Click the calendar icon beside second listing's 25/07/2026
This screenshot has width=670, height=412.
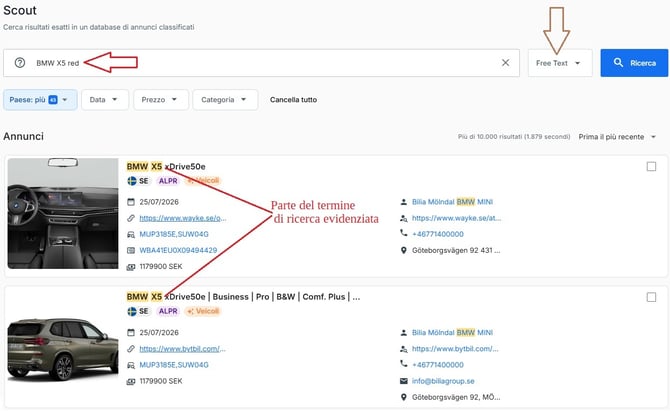pos(131,333)
